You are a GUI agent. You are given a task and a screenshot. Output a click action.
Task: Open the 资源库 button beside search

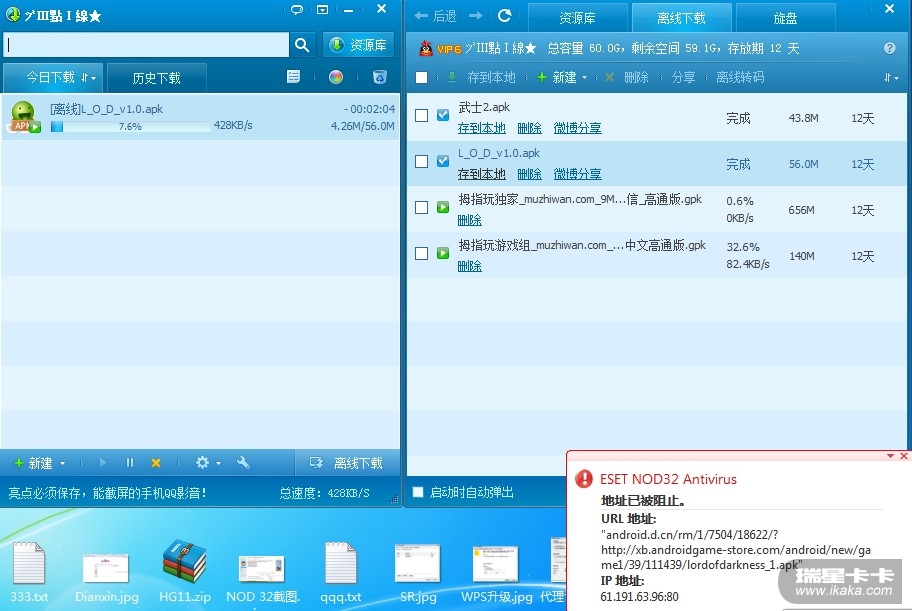click(358, 45)
